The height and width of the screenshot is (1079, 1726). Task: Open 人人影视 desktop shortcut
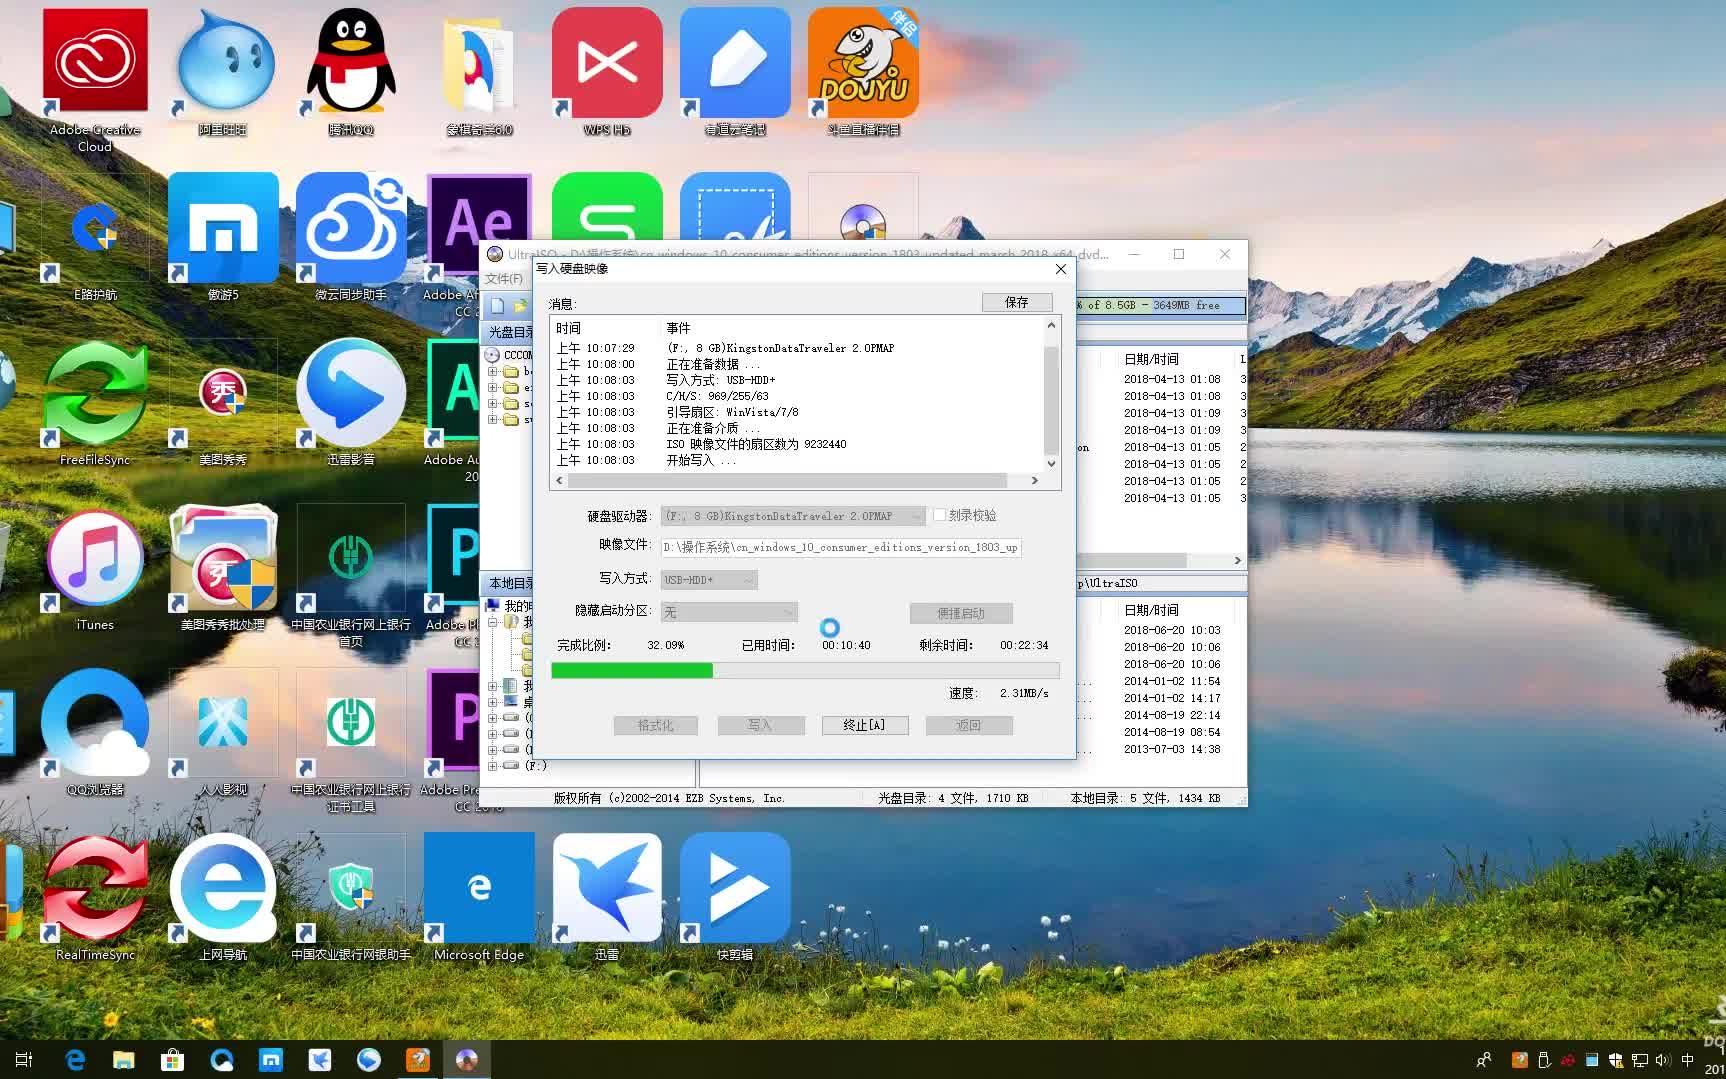click(x=223, y=732)
